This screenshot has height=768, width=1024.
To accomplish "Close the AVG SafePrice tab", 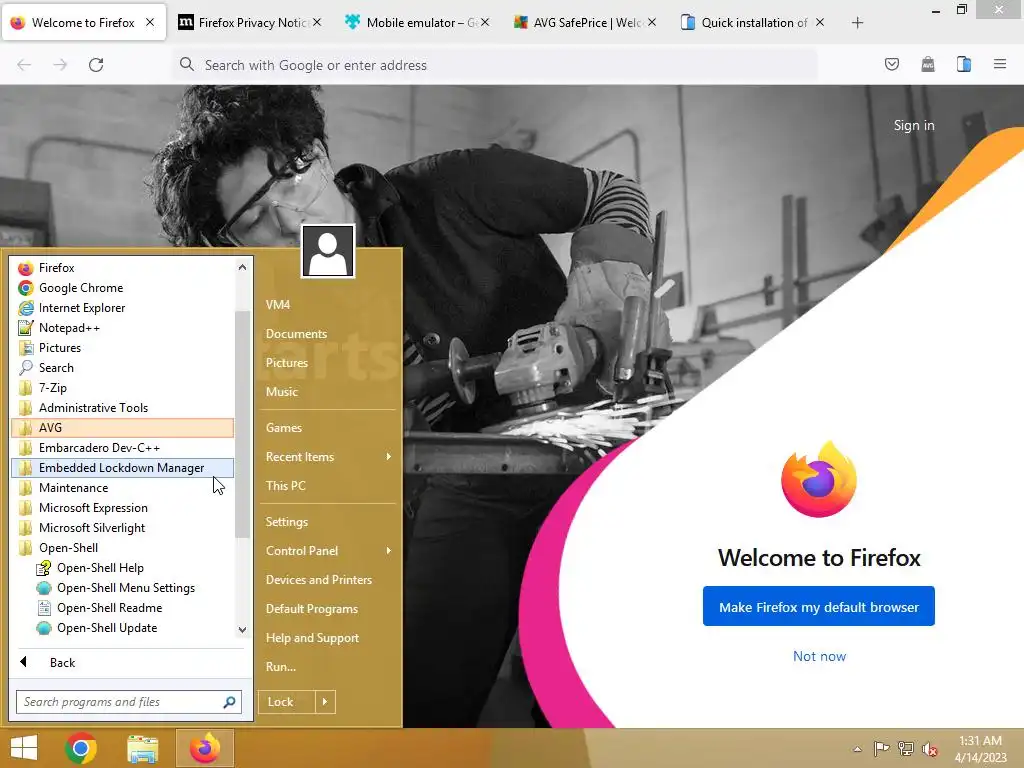I will click(652, 22).
